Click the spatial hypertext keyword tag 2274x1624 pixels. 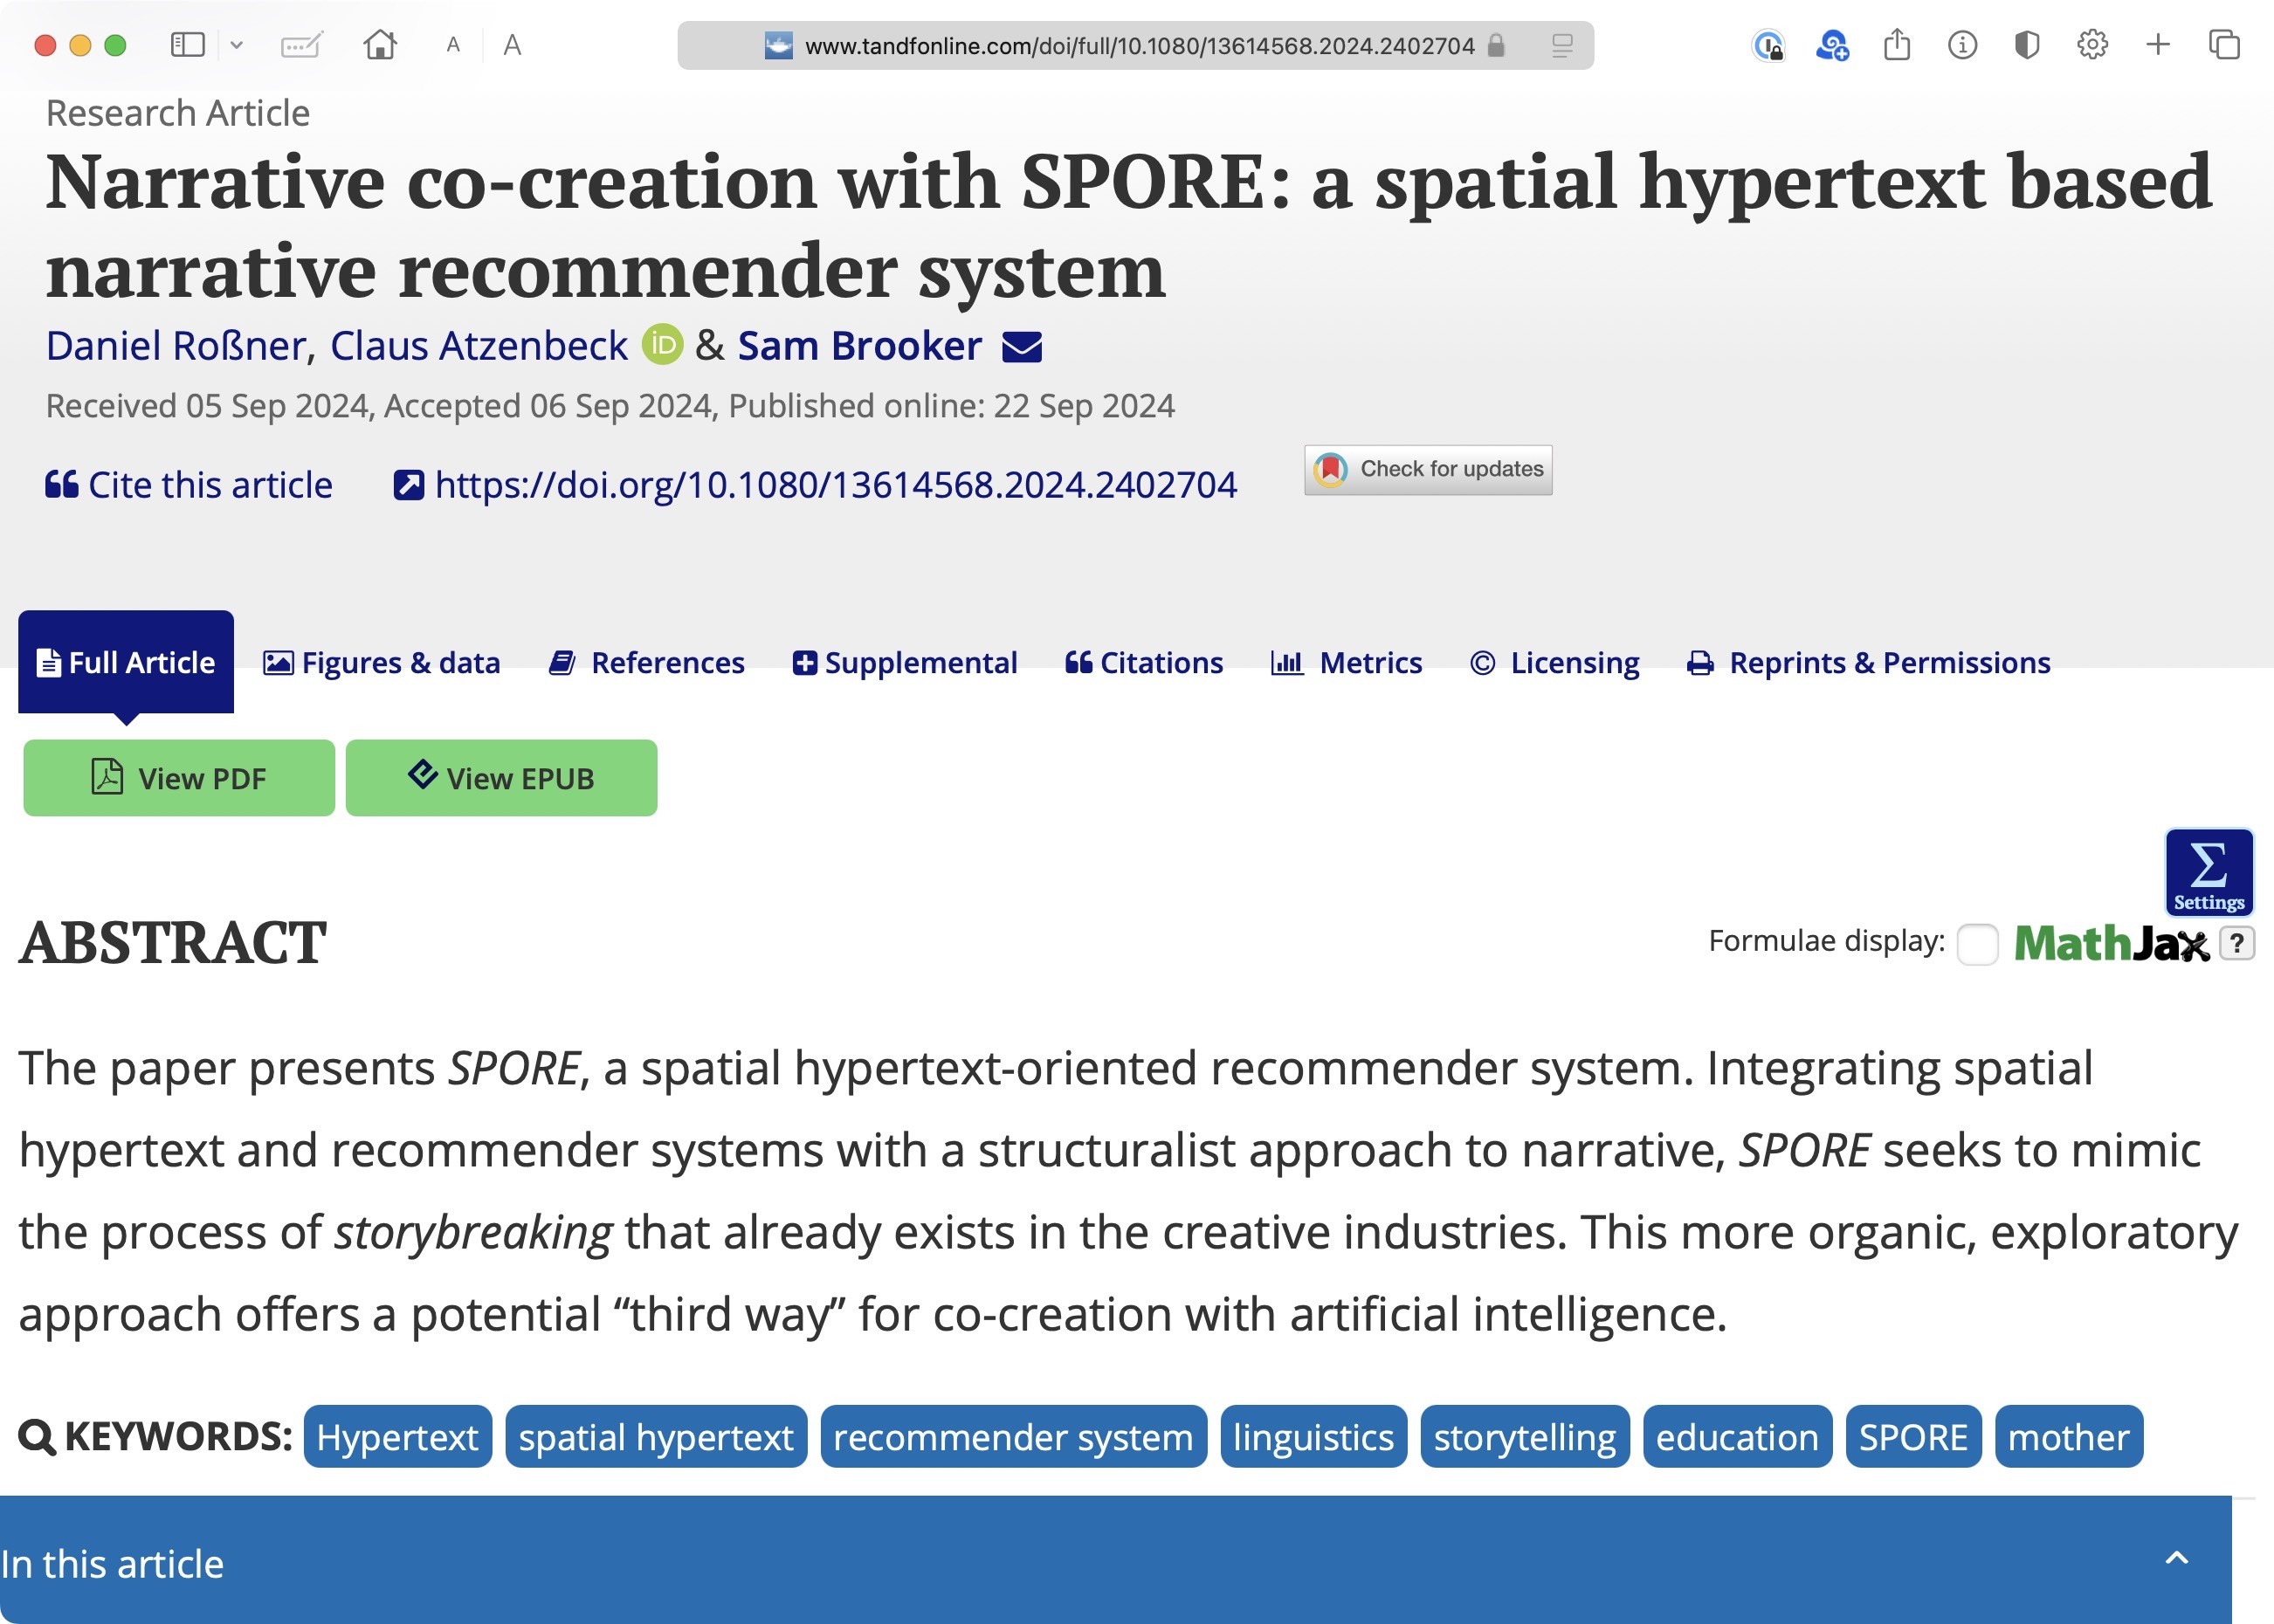point(655,1437)
